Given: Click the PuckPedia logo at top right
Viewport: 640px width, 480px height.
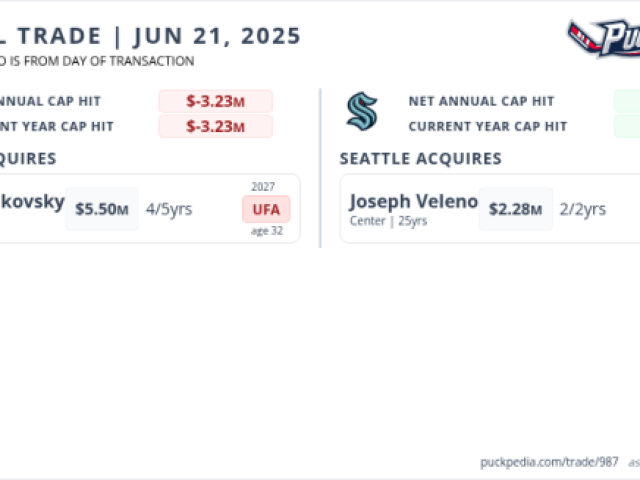Looking at the screenshot, I should [x=604, y=38].
